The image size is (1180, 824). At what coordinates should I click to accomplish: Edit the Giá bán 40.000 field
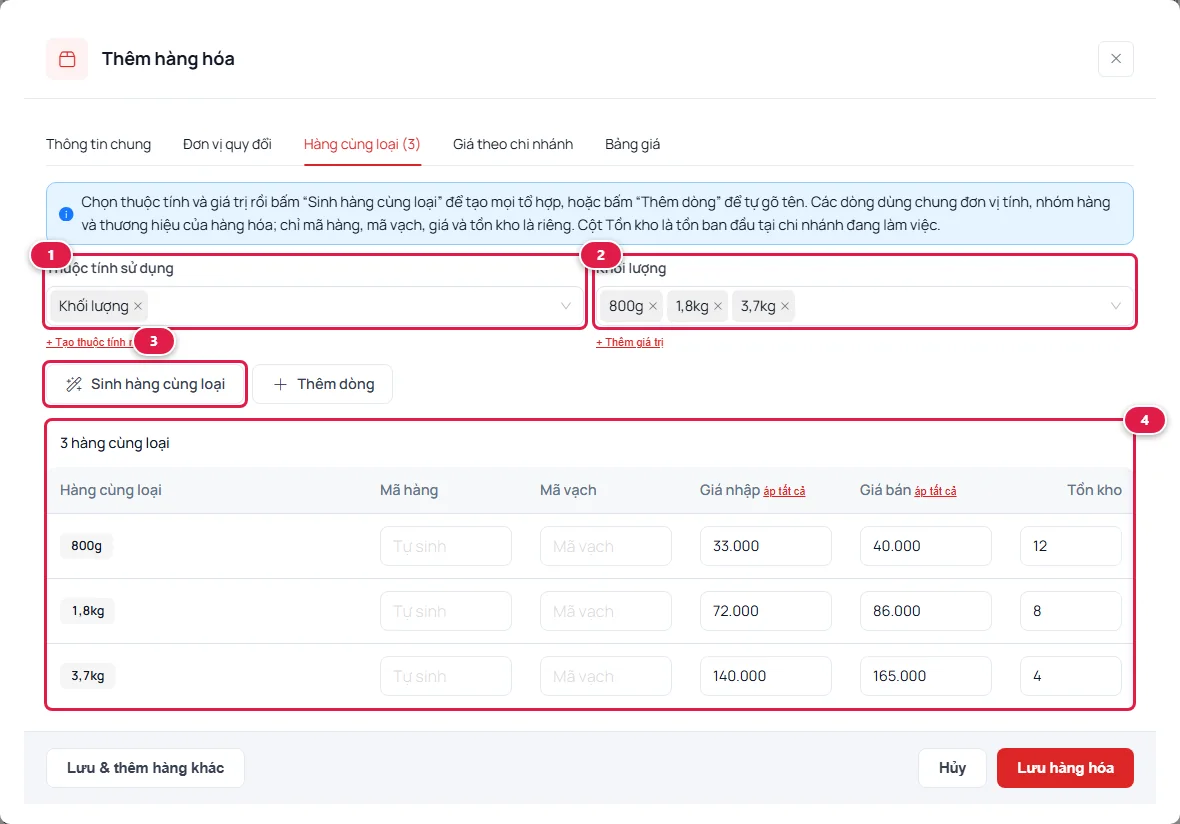926,546
